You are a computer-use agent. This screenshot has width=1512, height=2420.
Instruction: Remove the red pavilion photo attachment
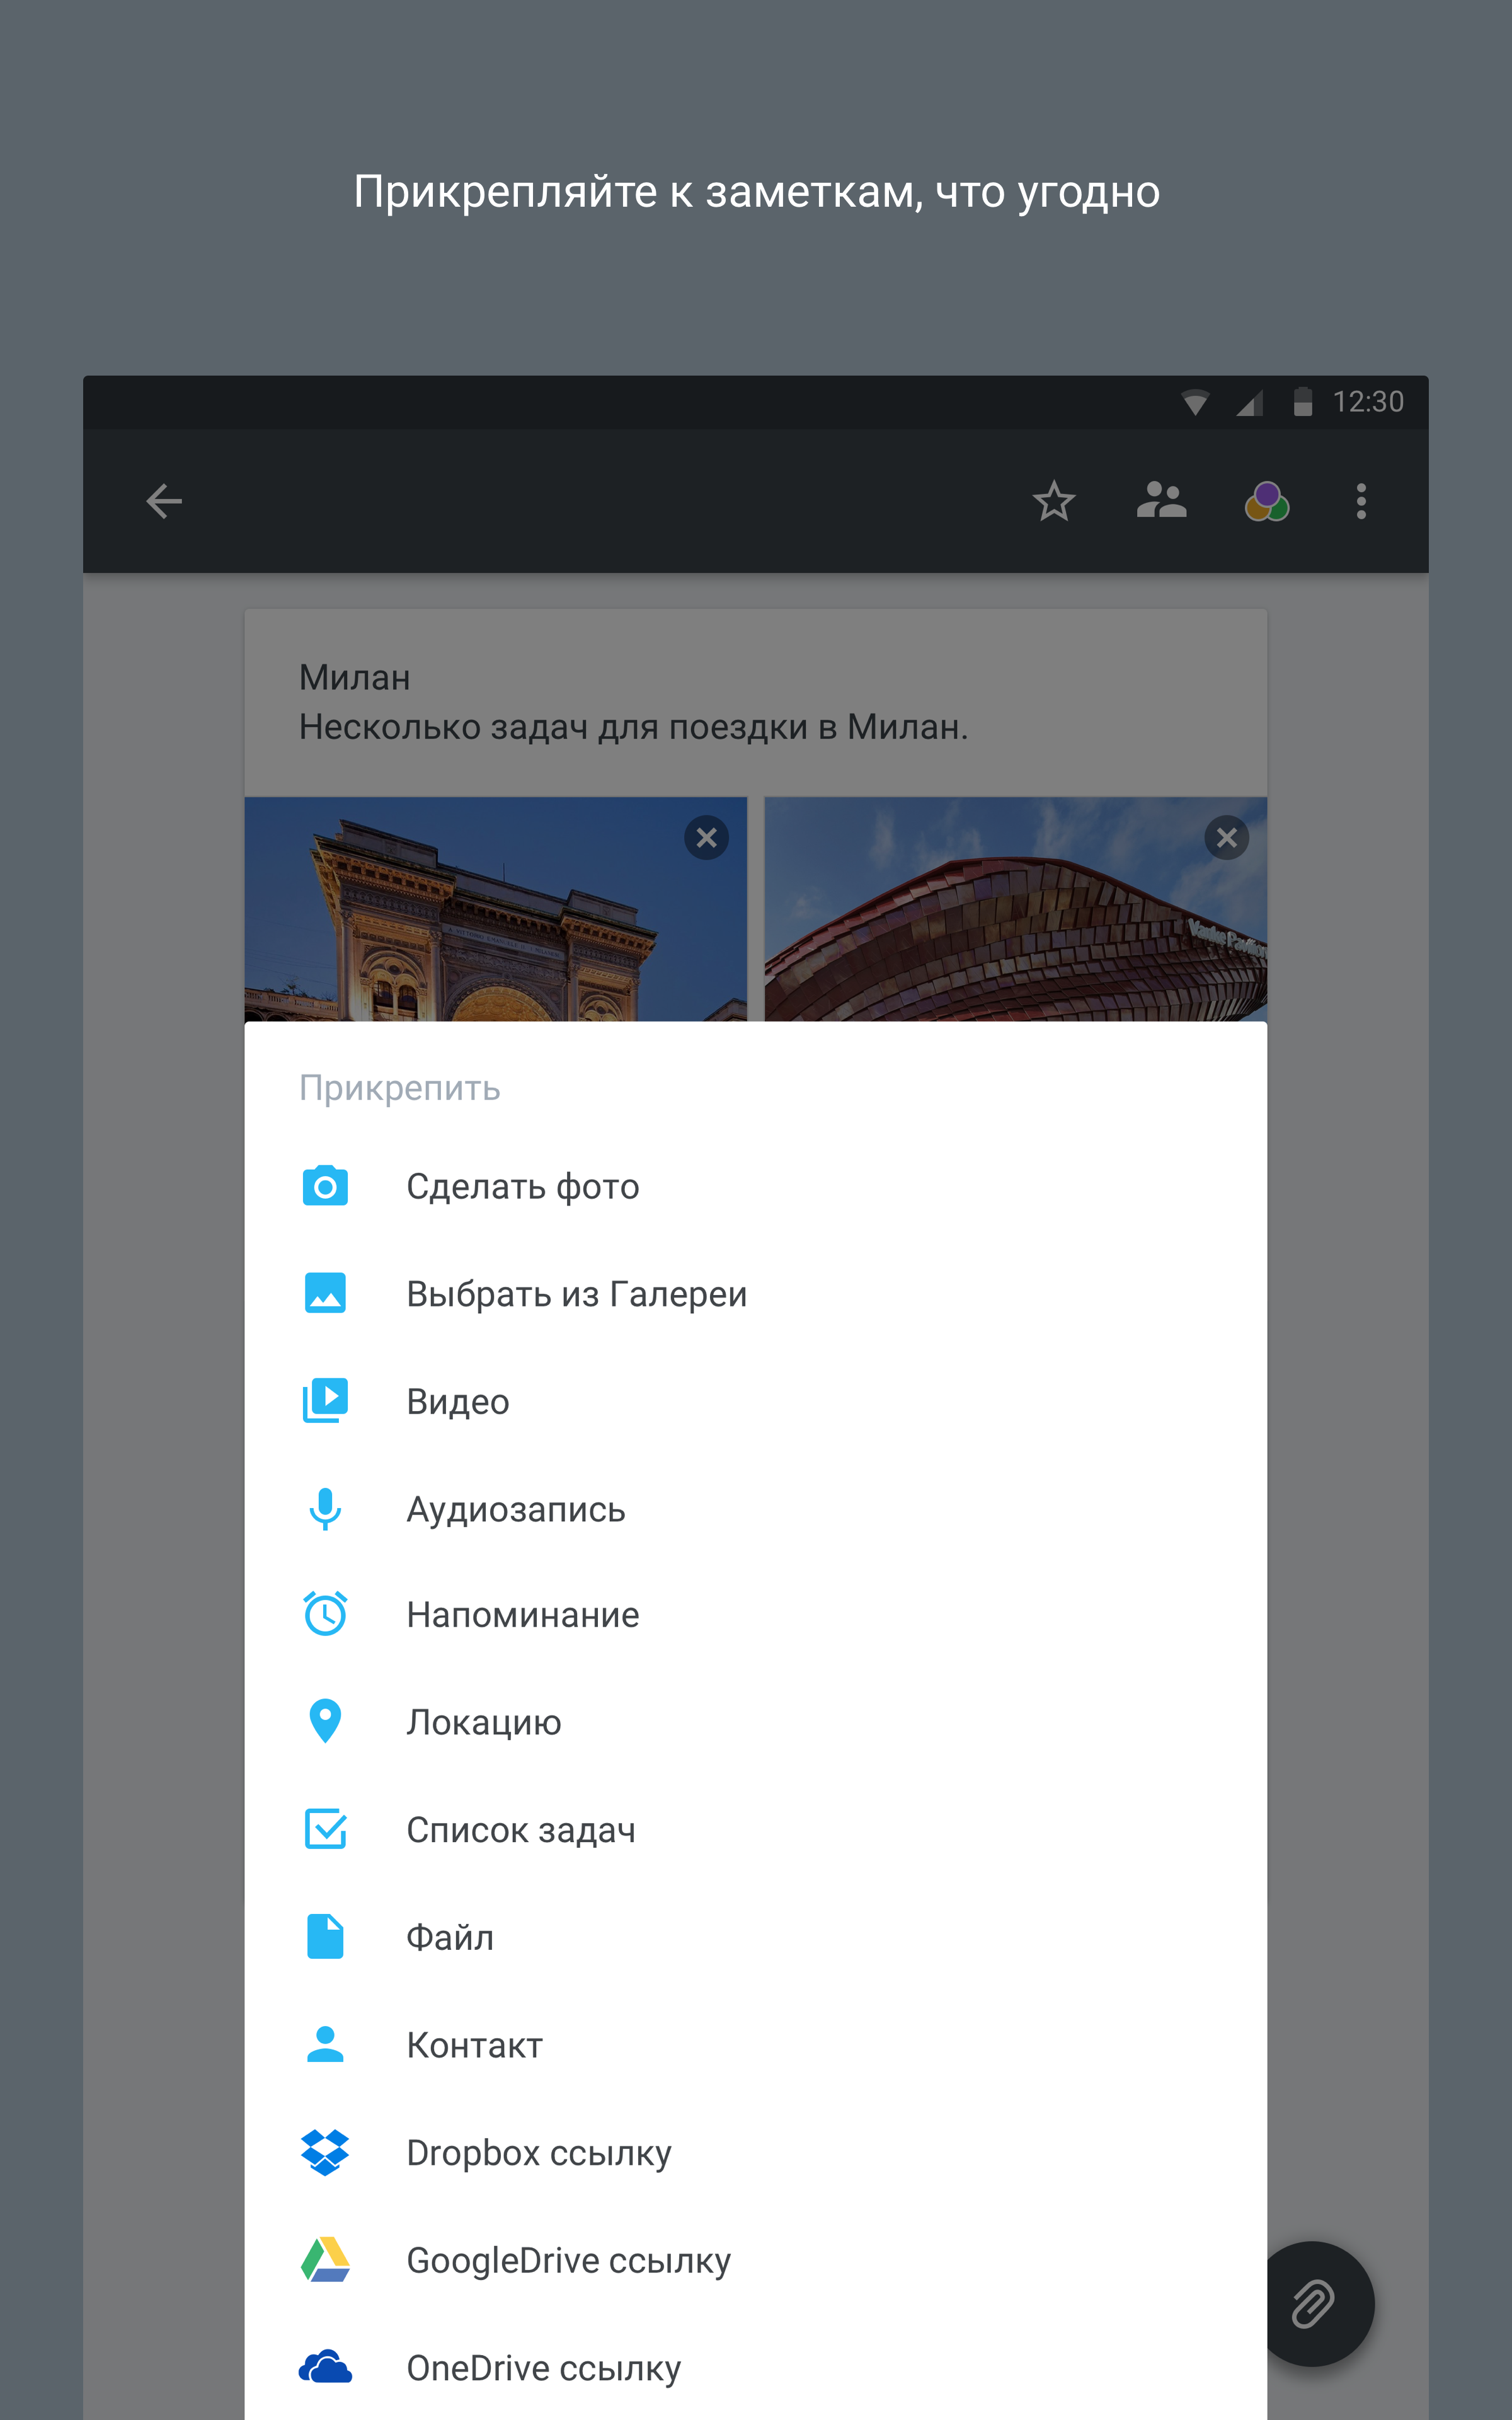click(1227, 838)
